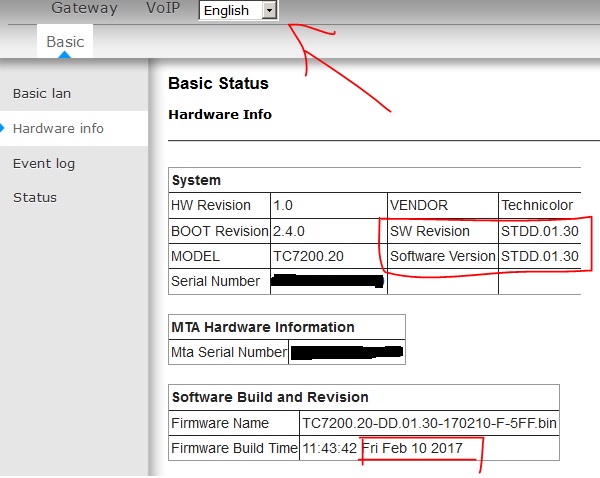Image resolution: width=600 pixels, height=478 pixels.
Task: Select Hardware info in the sidebar
Action: coord(58,129)
